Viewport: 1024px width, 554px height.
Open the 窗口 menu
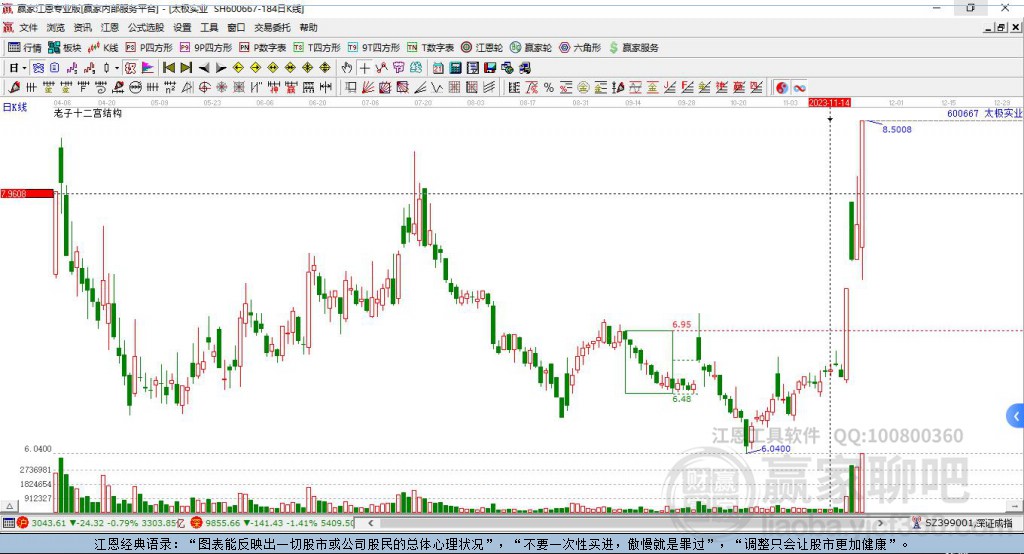(x=236, y=27)
